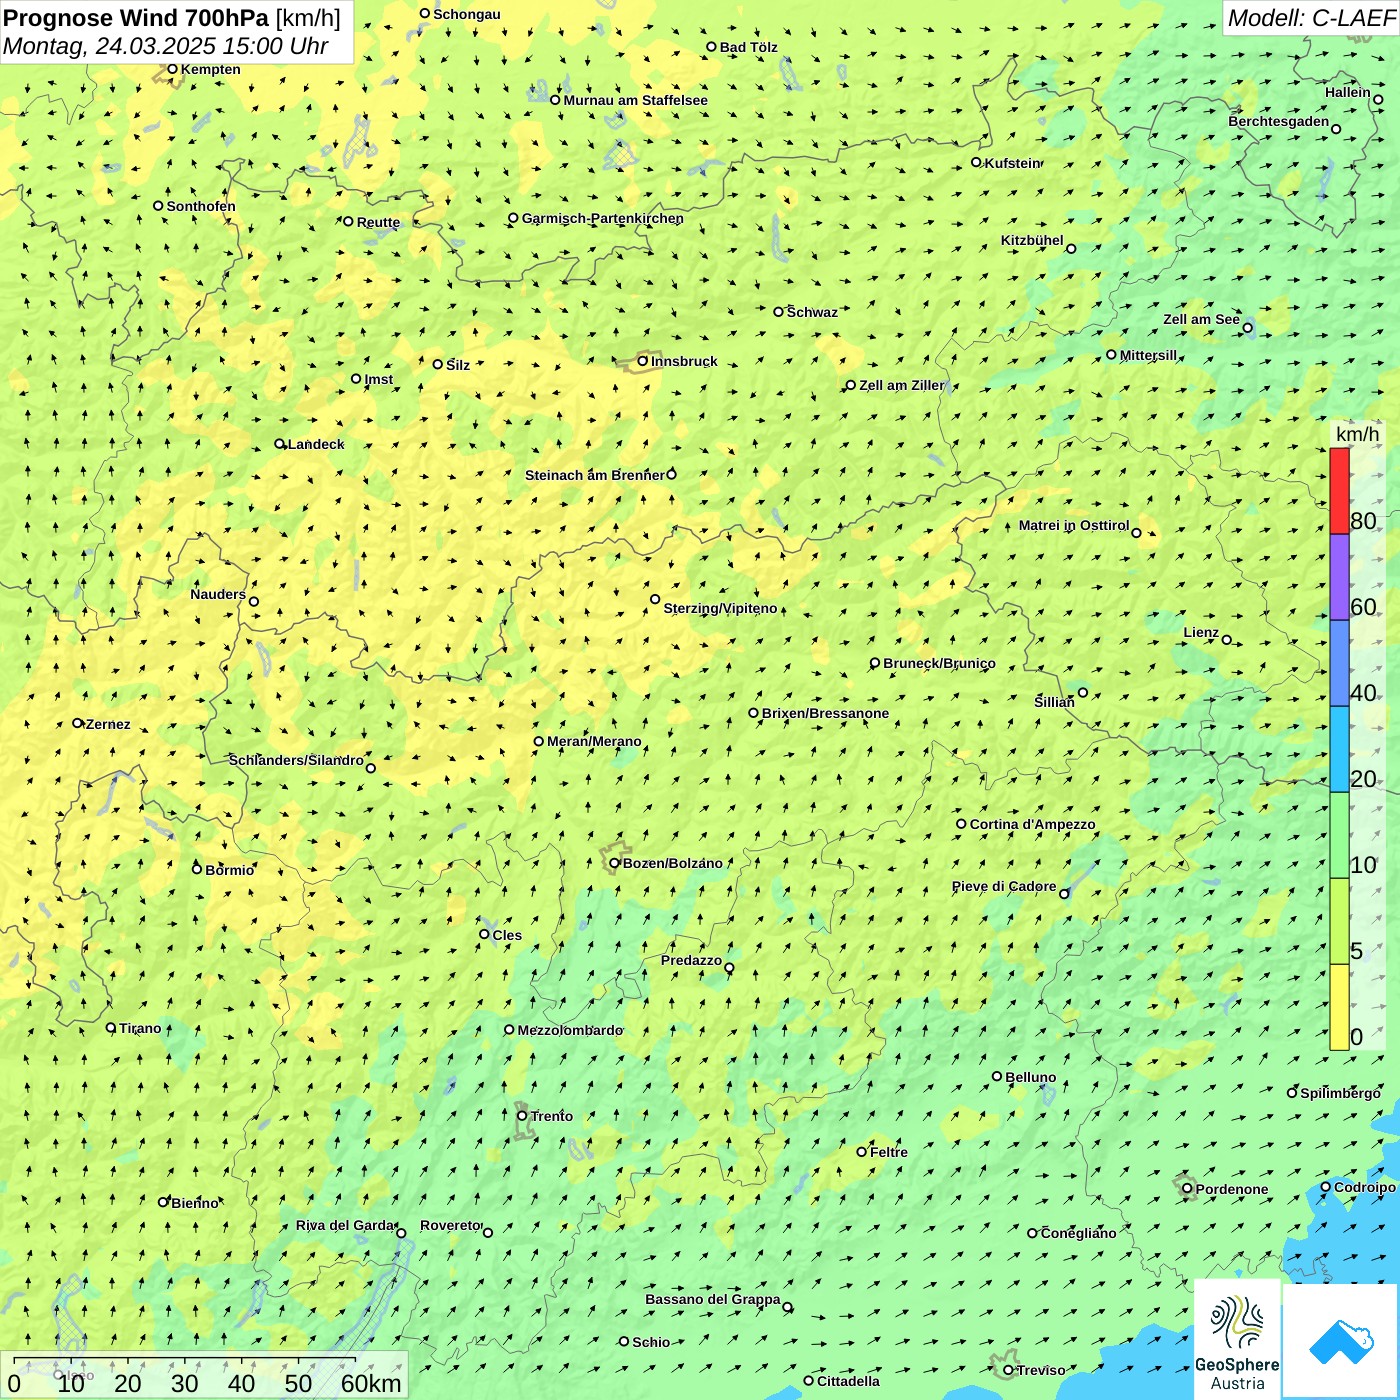Click the GeoSphere Austria logo
The width and height of the screenshot is (1400, 1400).
1237,1339
